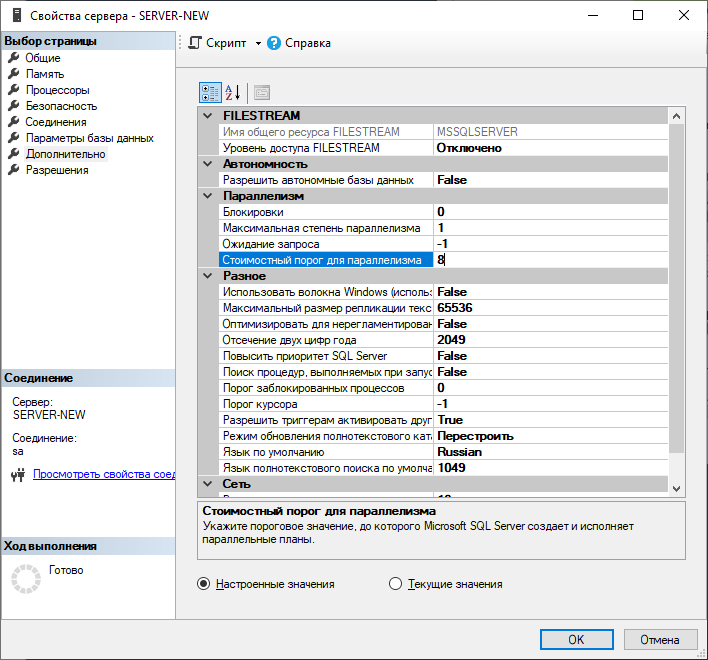This screenshot has height=660, width=708.
Task: Close the Свойства сервера window
Action: 684,15
